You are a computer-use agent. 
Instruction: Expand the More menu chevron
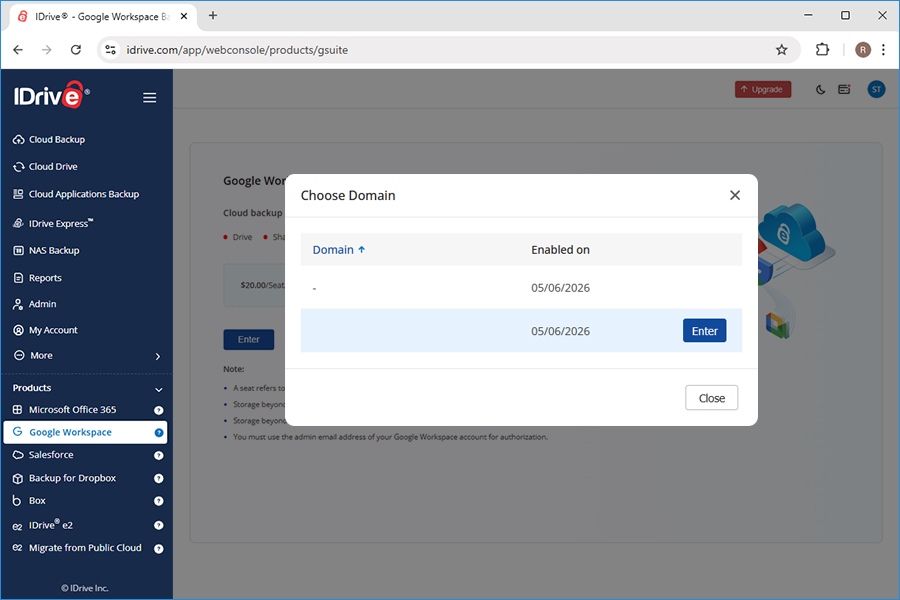(x=158, y=357)
